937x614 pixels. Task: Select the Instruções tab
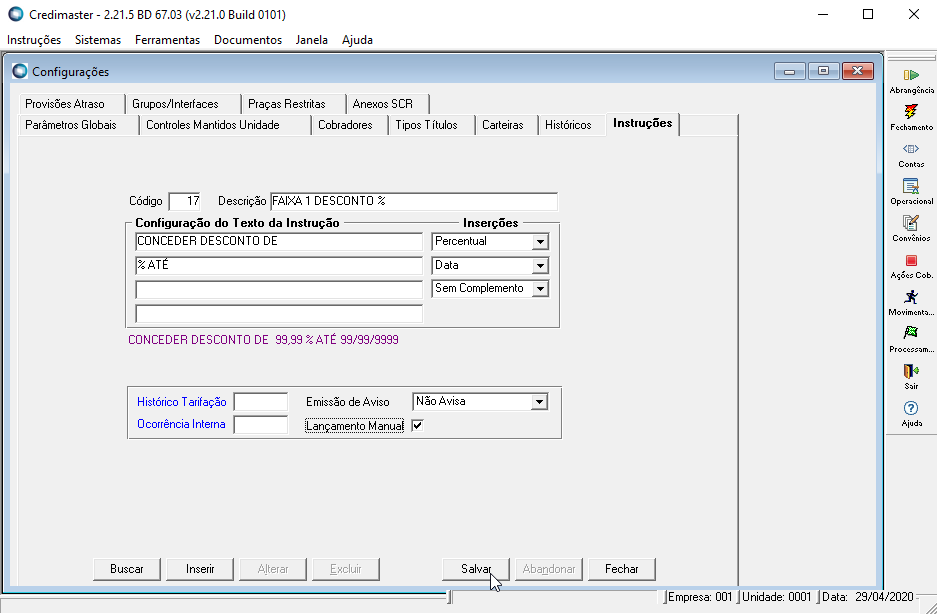pyautogui.click(x=642, y=124)
